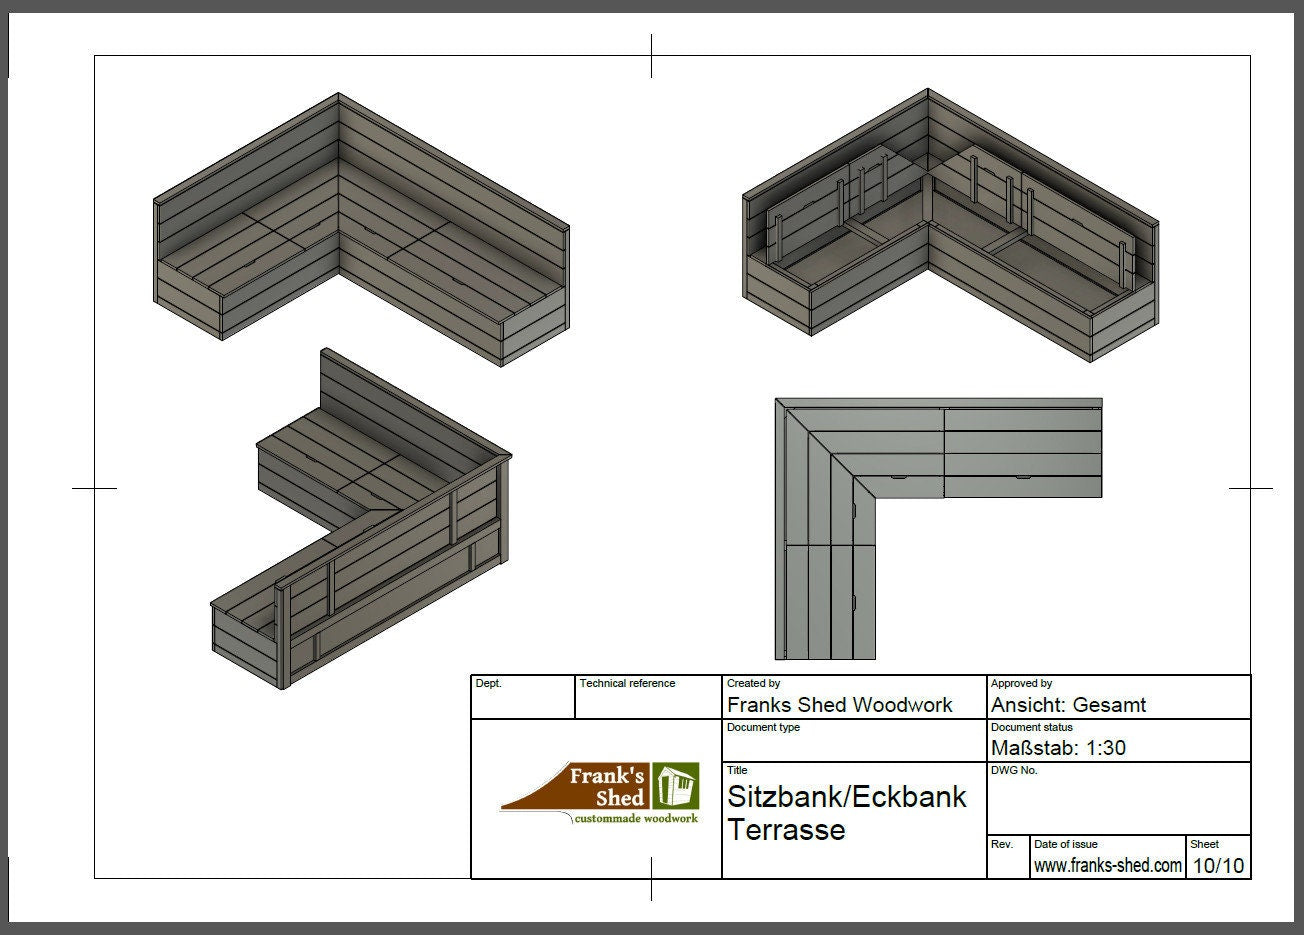Click the Ansicht: Gesamt field
Screen dimensions: 1304x935
1068,705
